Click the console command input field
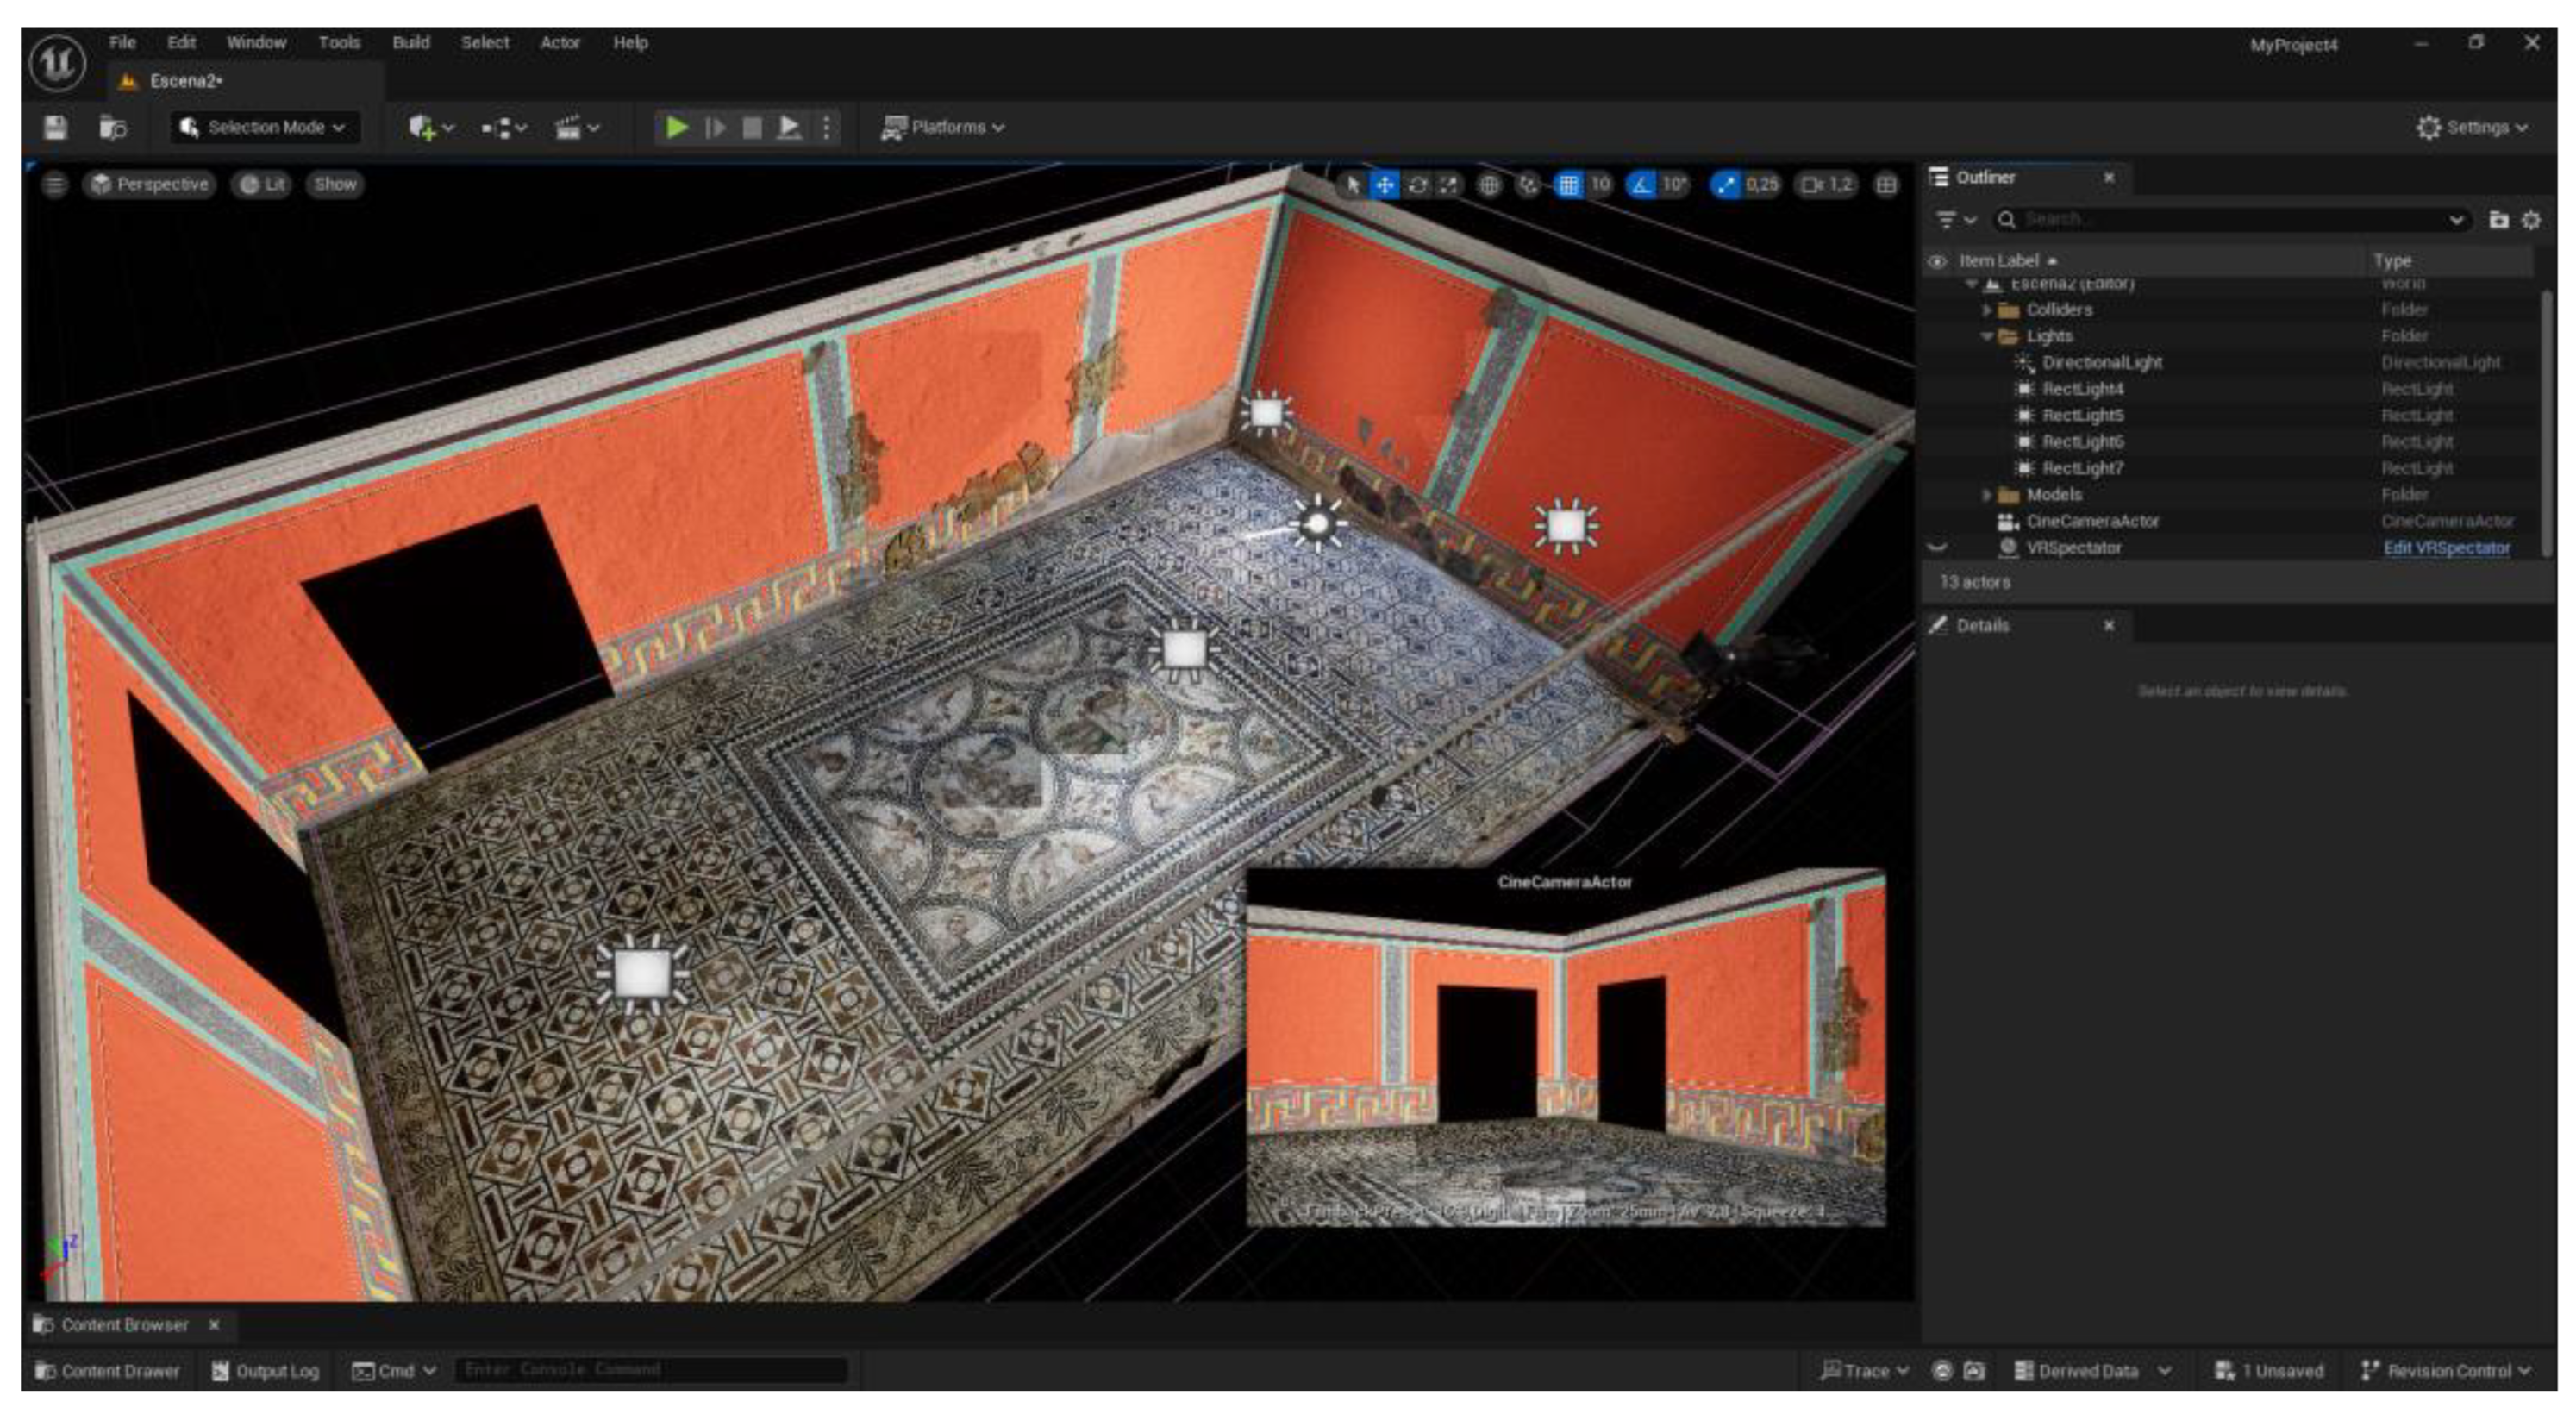Viewport: 2576px width, 1408px height. (650, 1369)
